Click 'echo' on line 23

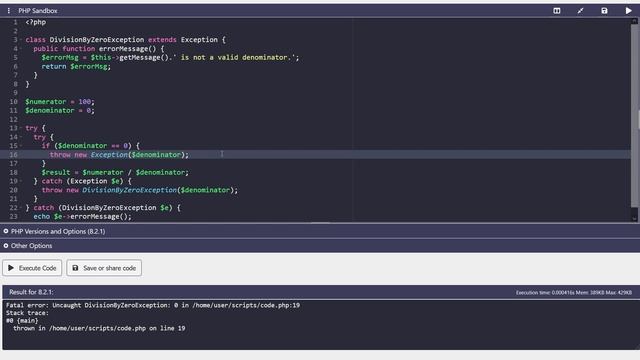[x=42, y=216]
